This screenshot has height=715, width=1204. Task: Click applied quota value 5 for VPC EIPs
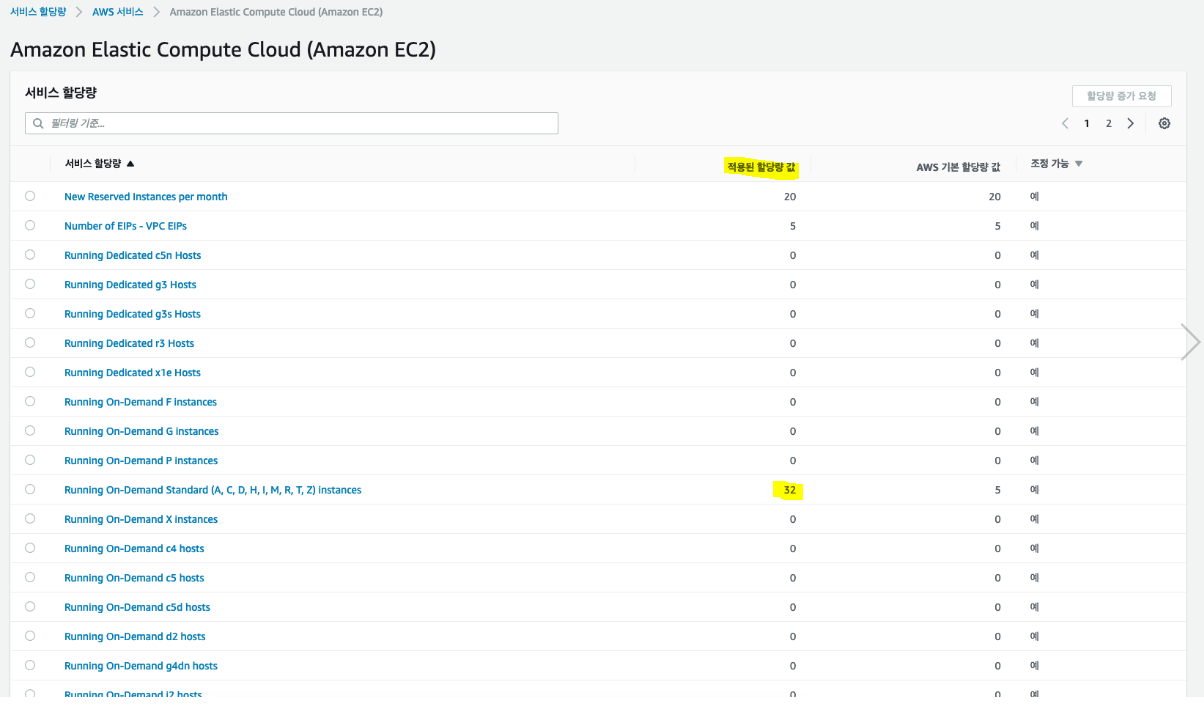[793, 226]
